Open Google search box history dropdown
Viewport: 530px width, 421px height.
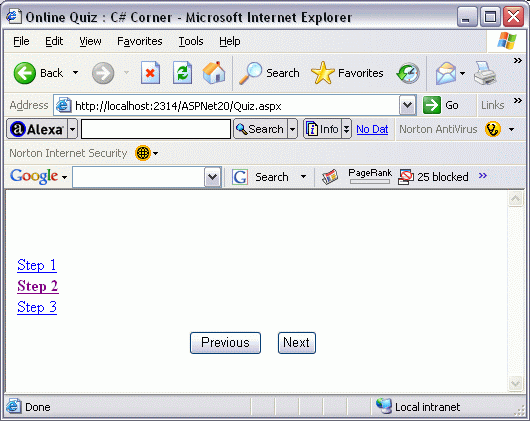(x=213, y=177)
